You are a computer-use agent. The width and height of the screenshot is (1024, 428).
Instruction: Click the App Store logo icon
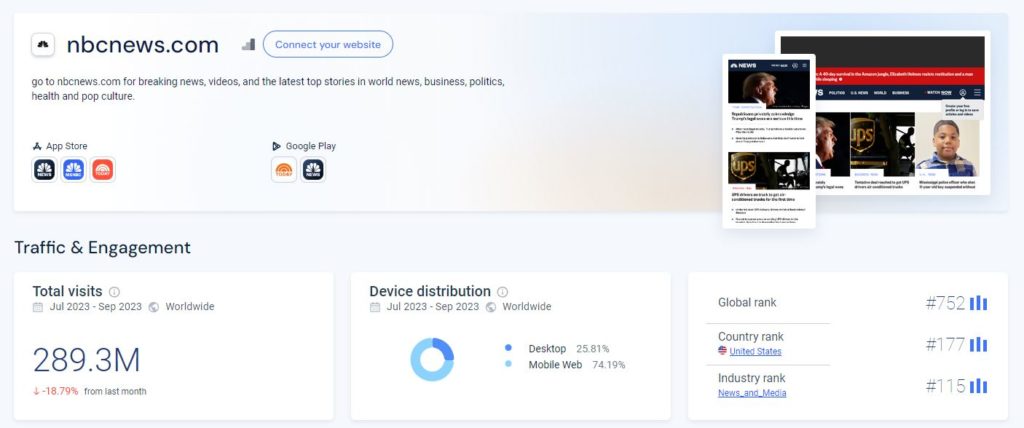coord(37,146)
